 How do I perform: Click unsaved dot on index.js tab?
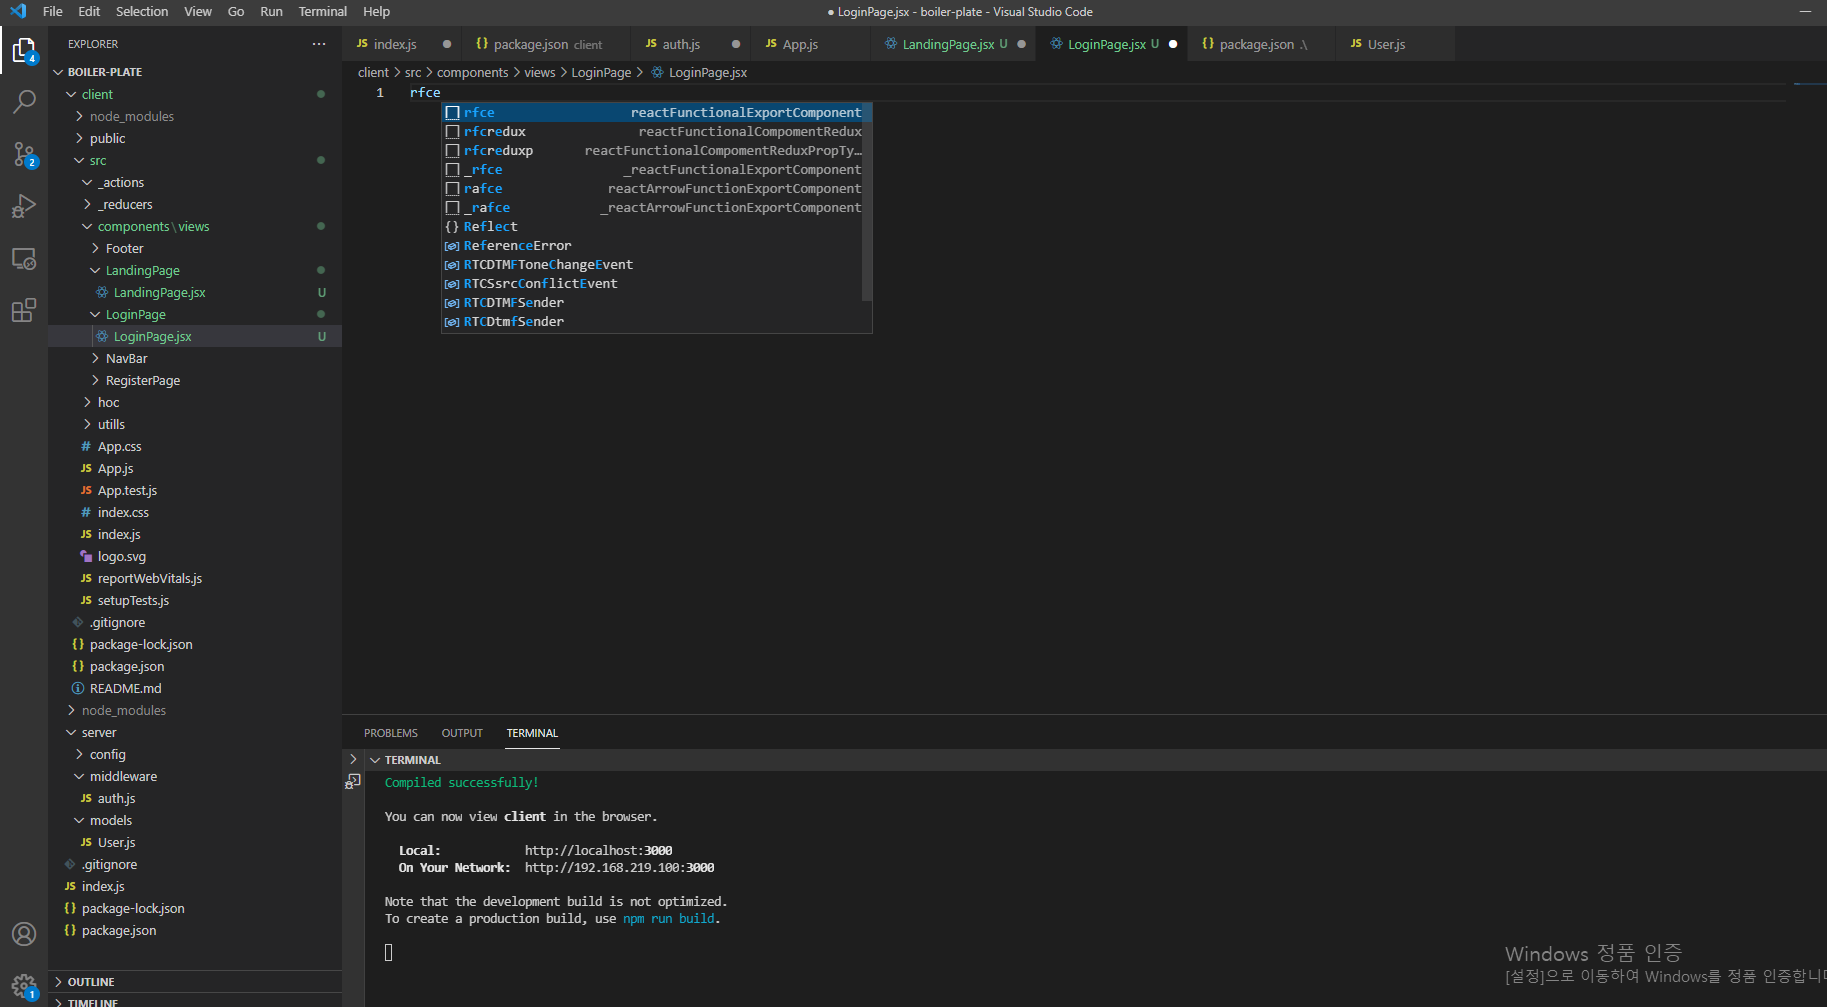coord(447,44)
